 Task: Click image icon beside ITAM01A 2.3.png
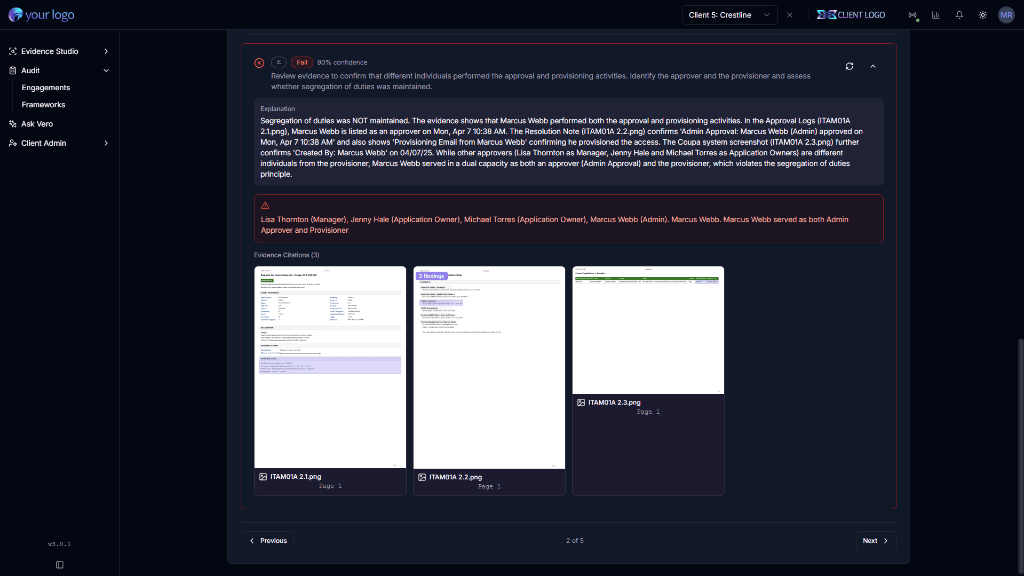coord(581,403)
